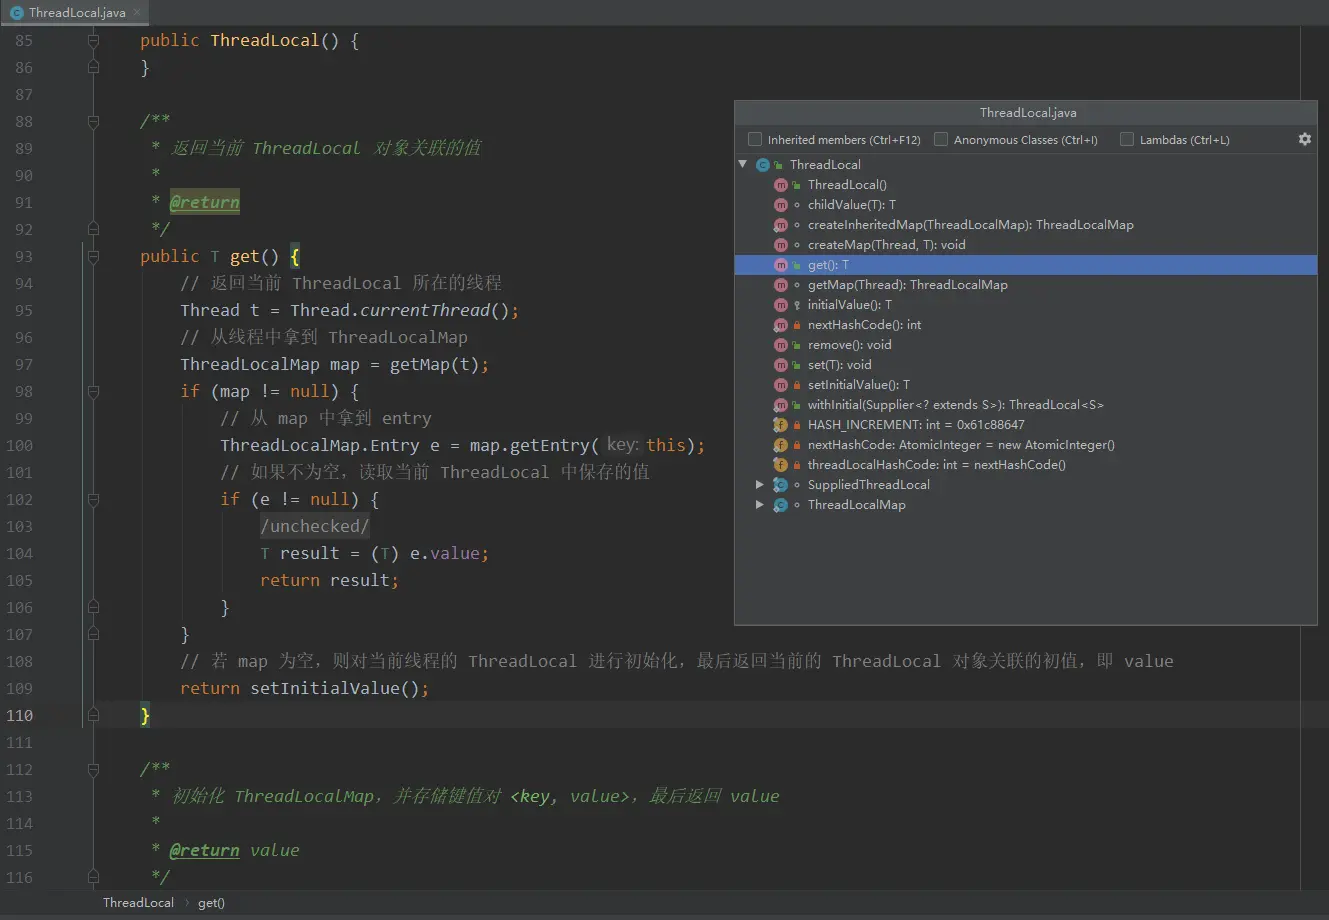Click public visibility icon beside remove(): void

[x=797, y=345]
